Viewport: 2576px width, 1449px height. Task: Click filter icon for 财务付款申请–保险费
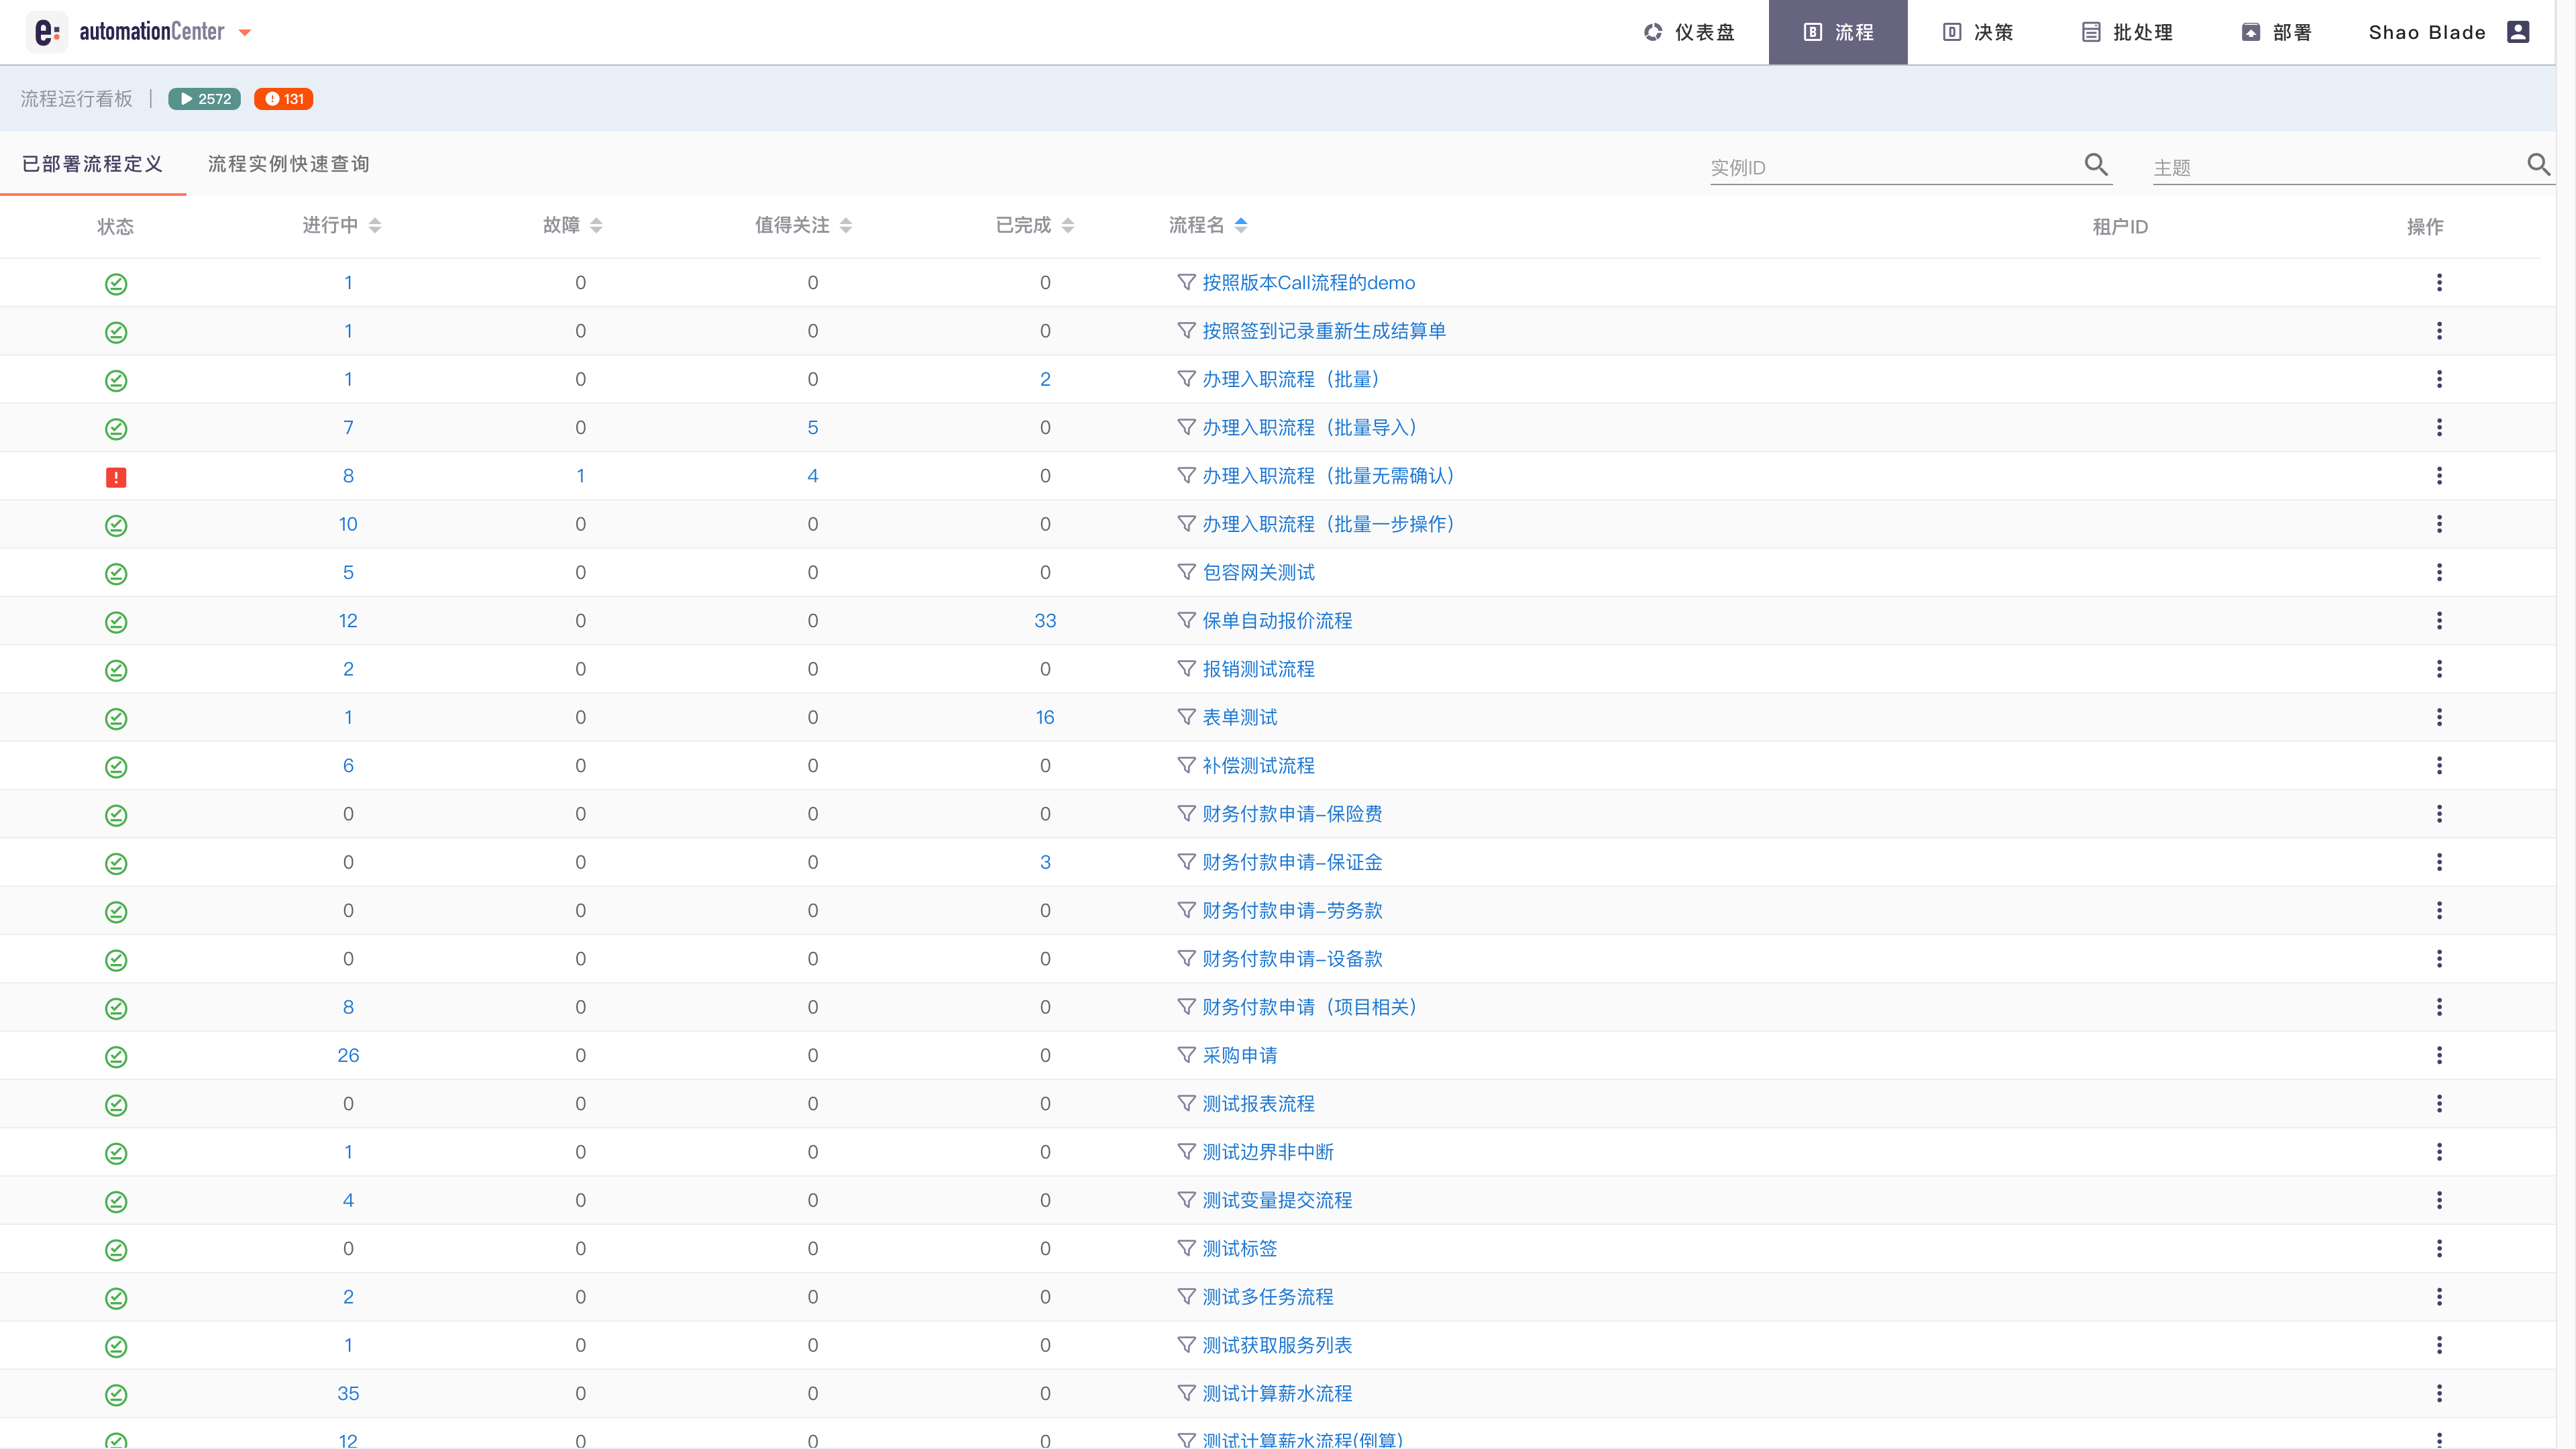pyautogui.click(x=1186, y=814)
